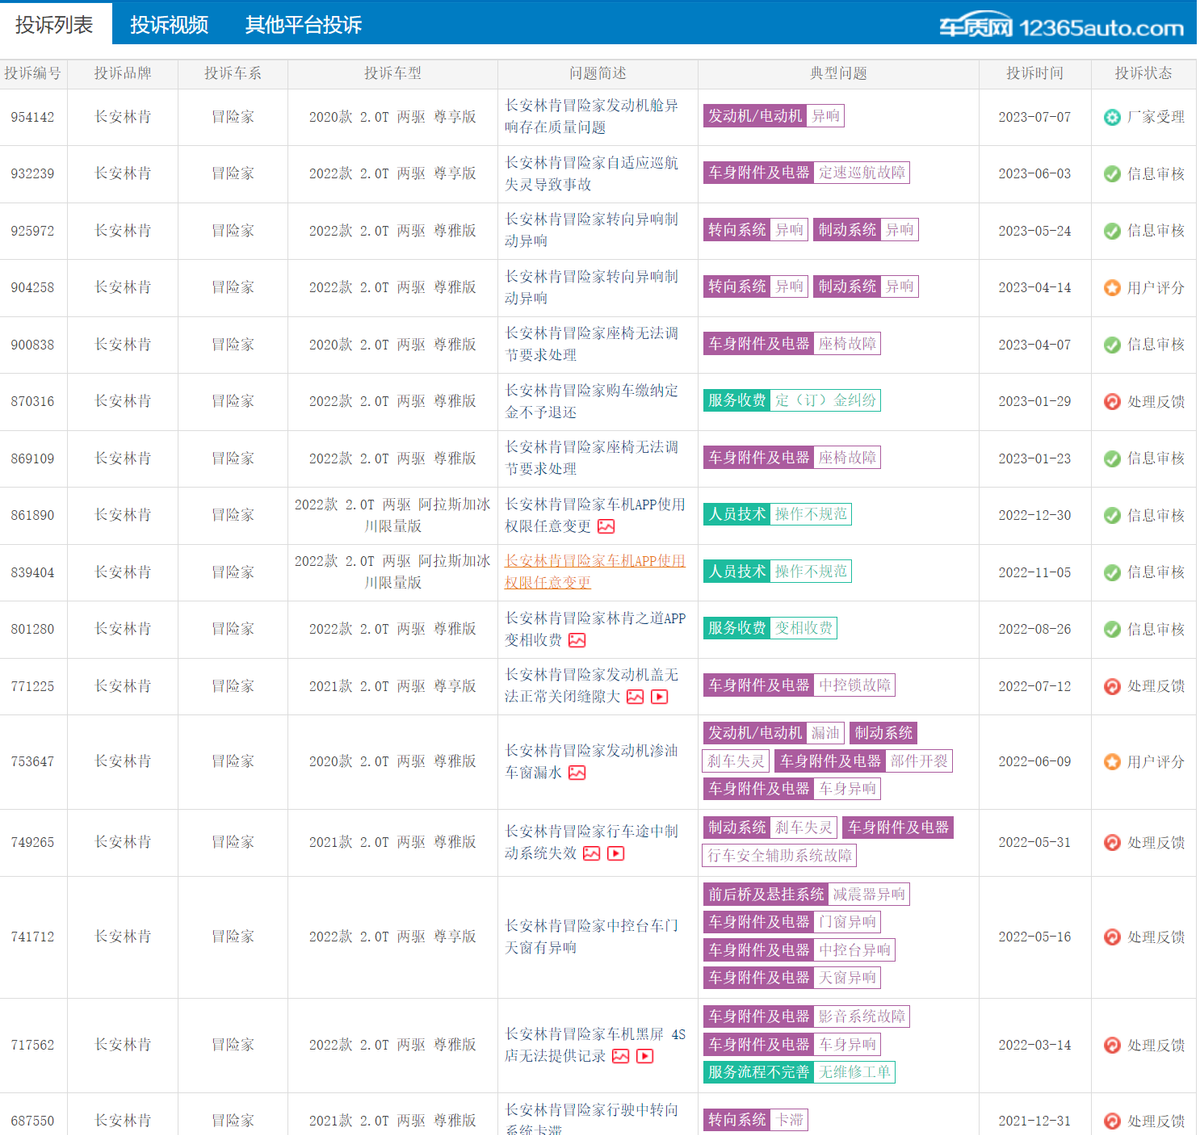Open the image icon in complaint 861890 description
This screenshot has height=1135, width=1200.
tap(606, 527)
